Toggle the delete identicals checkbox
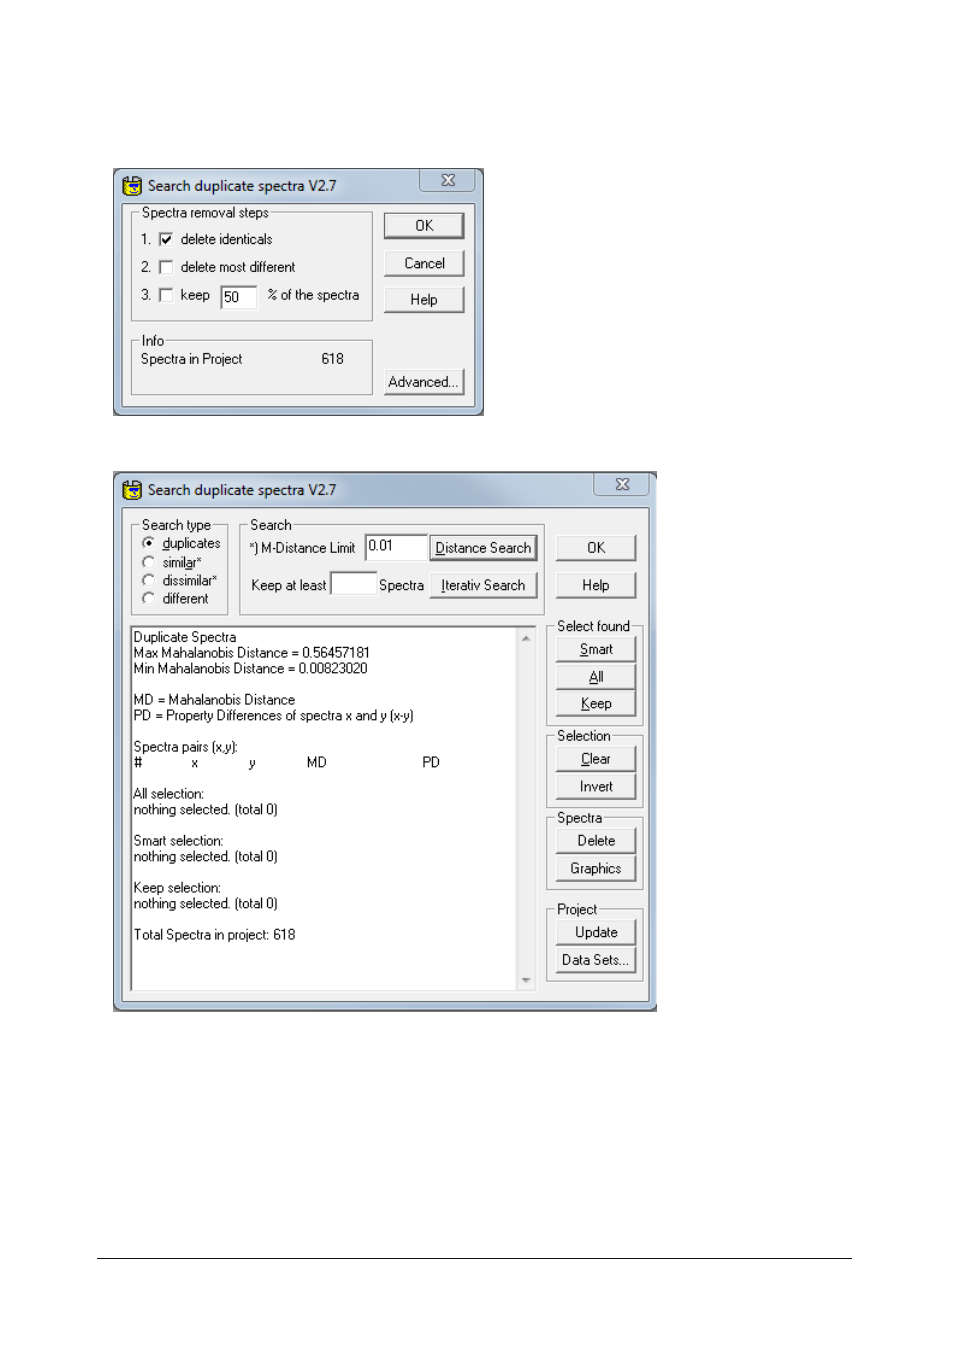Image resolution: width=954 pixels, height=1350 pixels. pos(166,239)
